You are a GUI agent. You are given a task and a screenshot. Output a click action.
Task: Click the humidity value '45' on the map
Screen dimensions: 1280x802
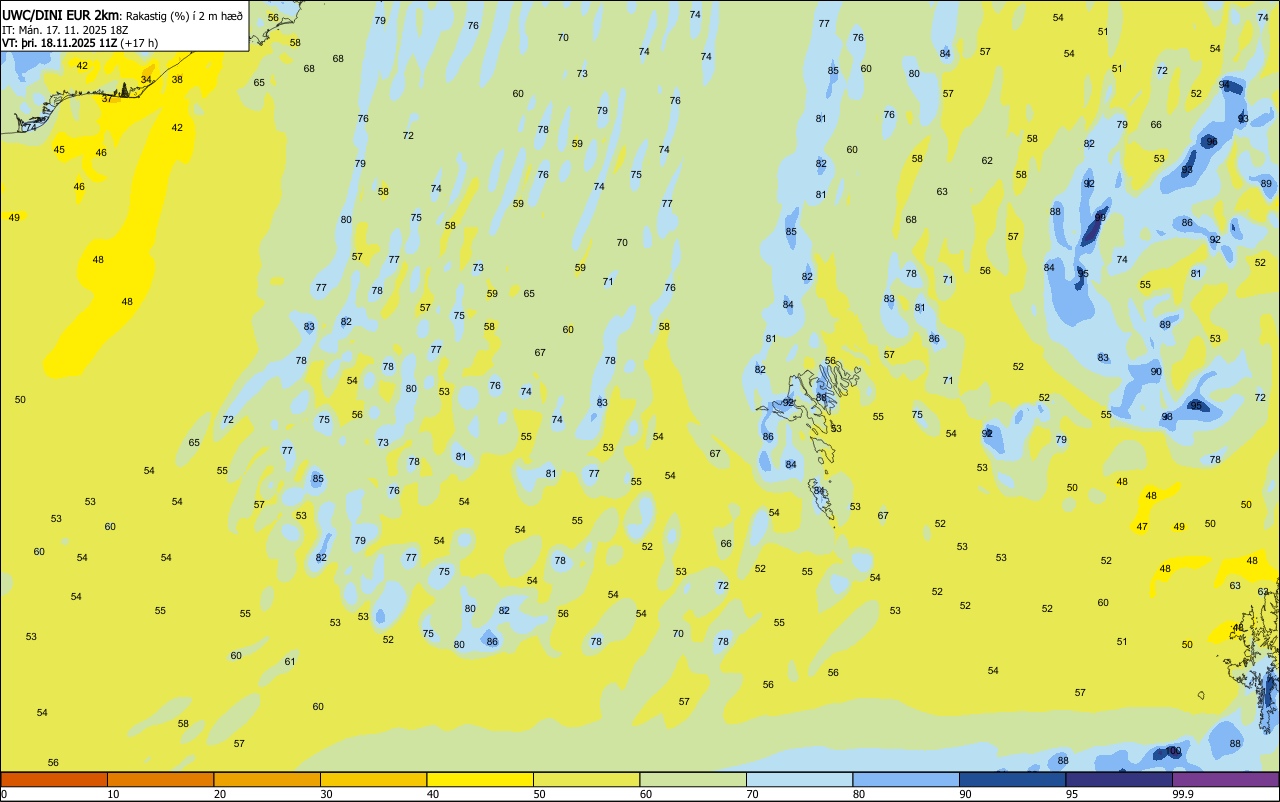[59, 149]
